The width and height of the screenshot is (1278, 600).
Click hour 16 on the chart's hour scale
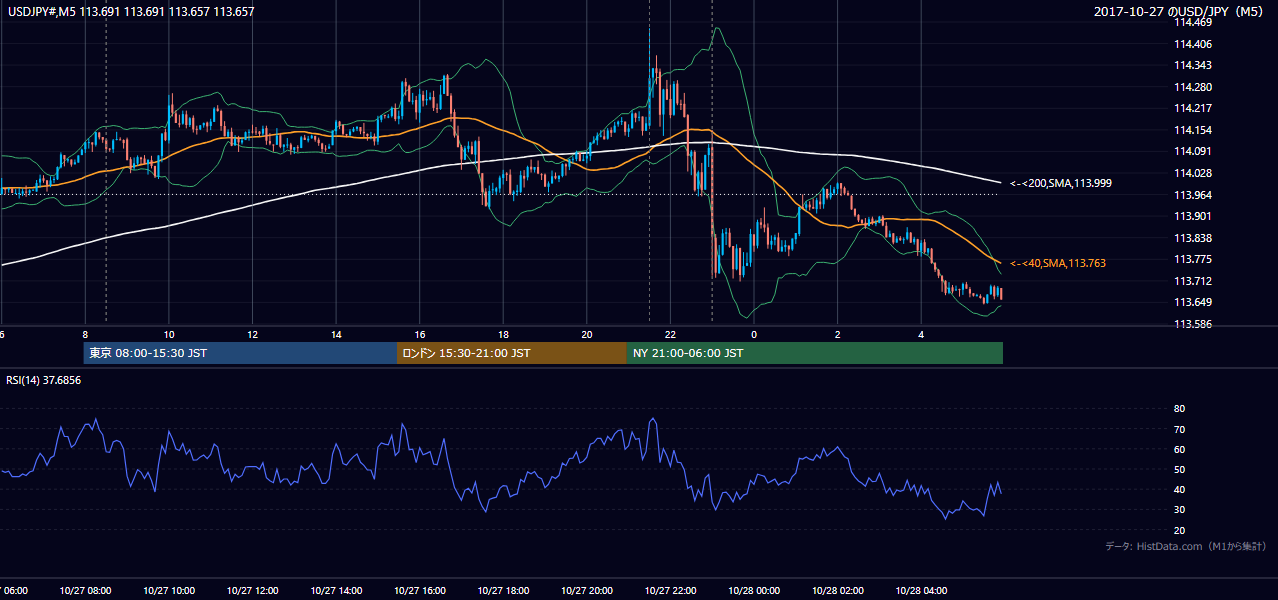click(420, 334)
